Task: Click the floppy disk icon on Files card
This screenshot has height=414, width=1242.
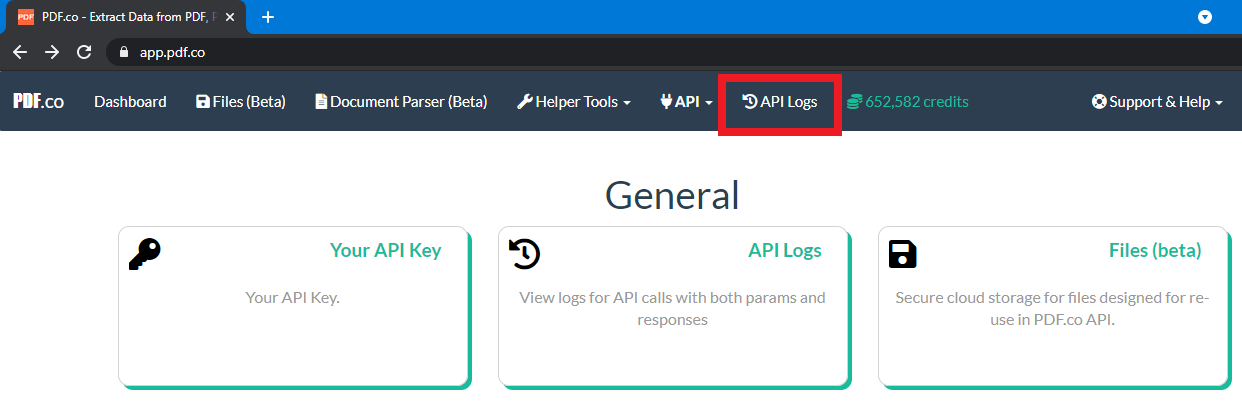Action: point(903,254)
